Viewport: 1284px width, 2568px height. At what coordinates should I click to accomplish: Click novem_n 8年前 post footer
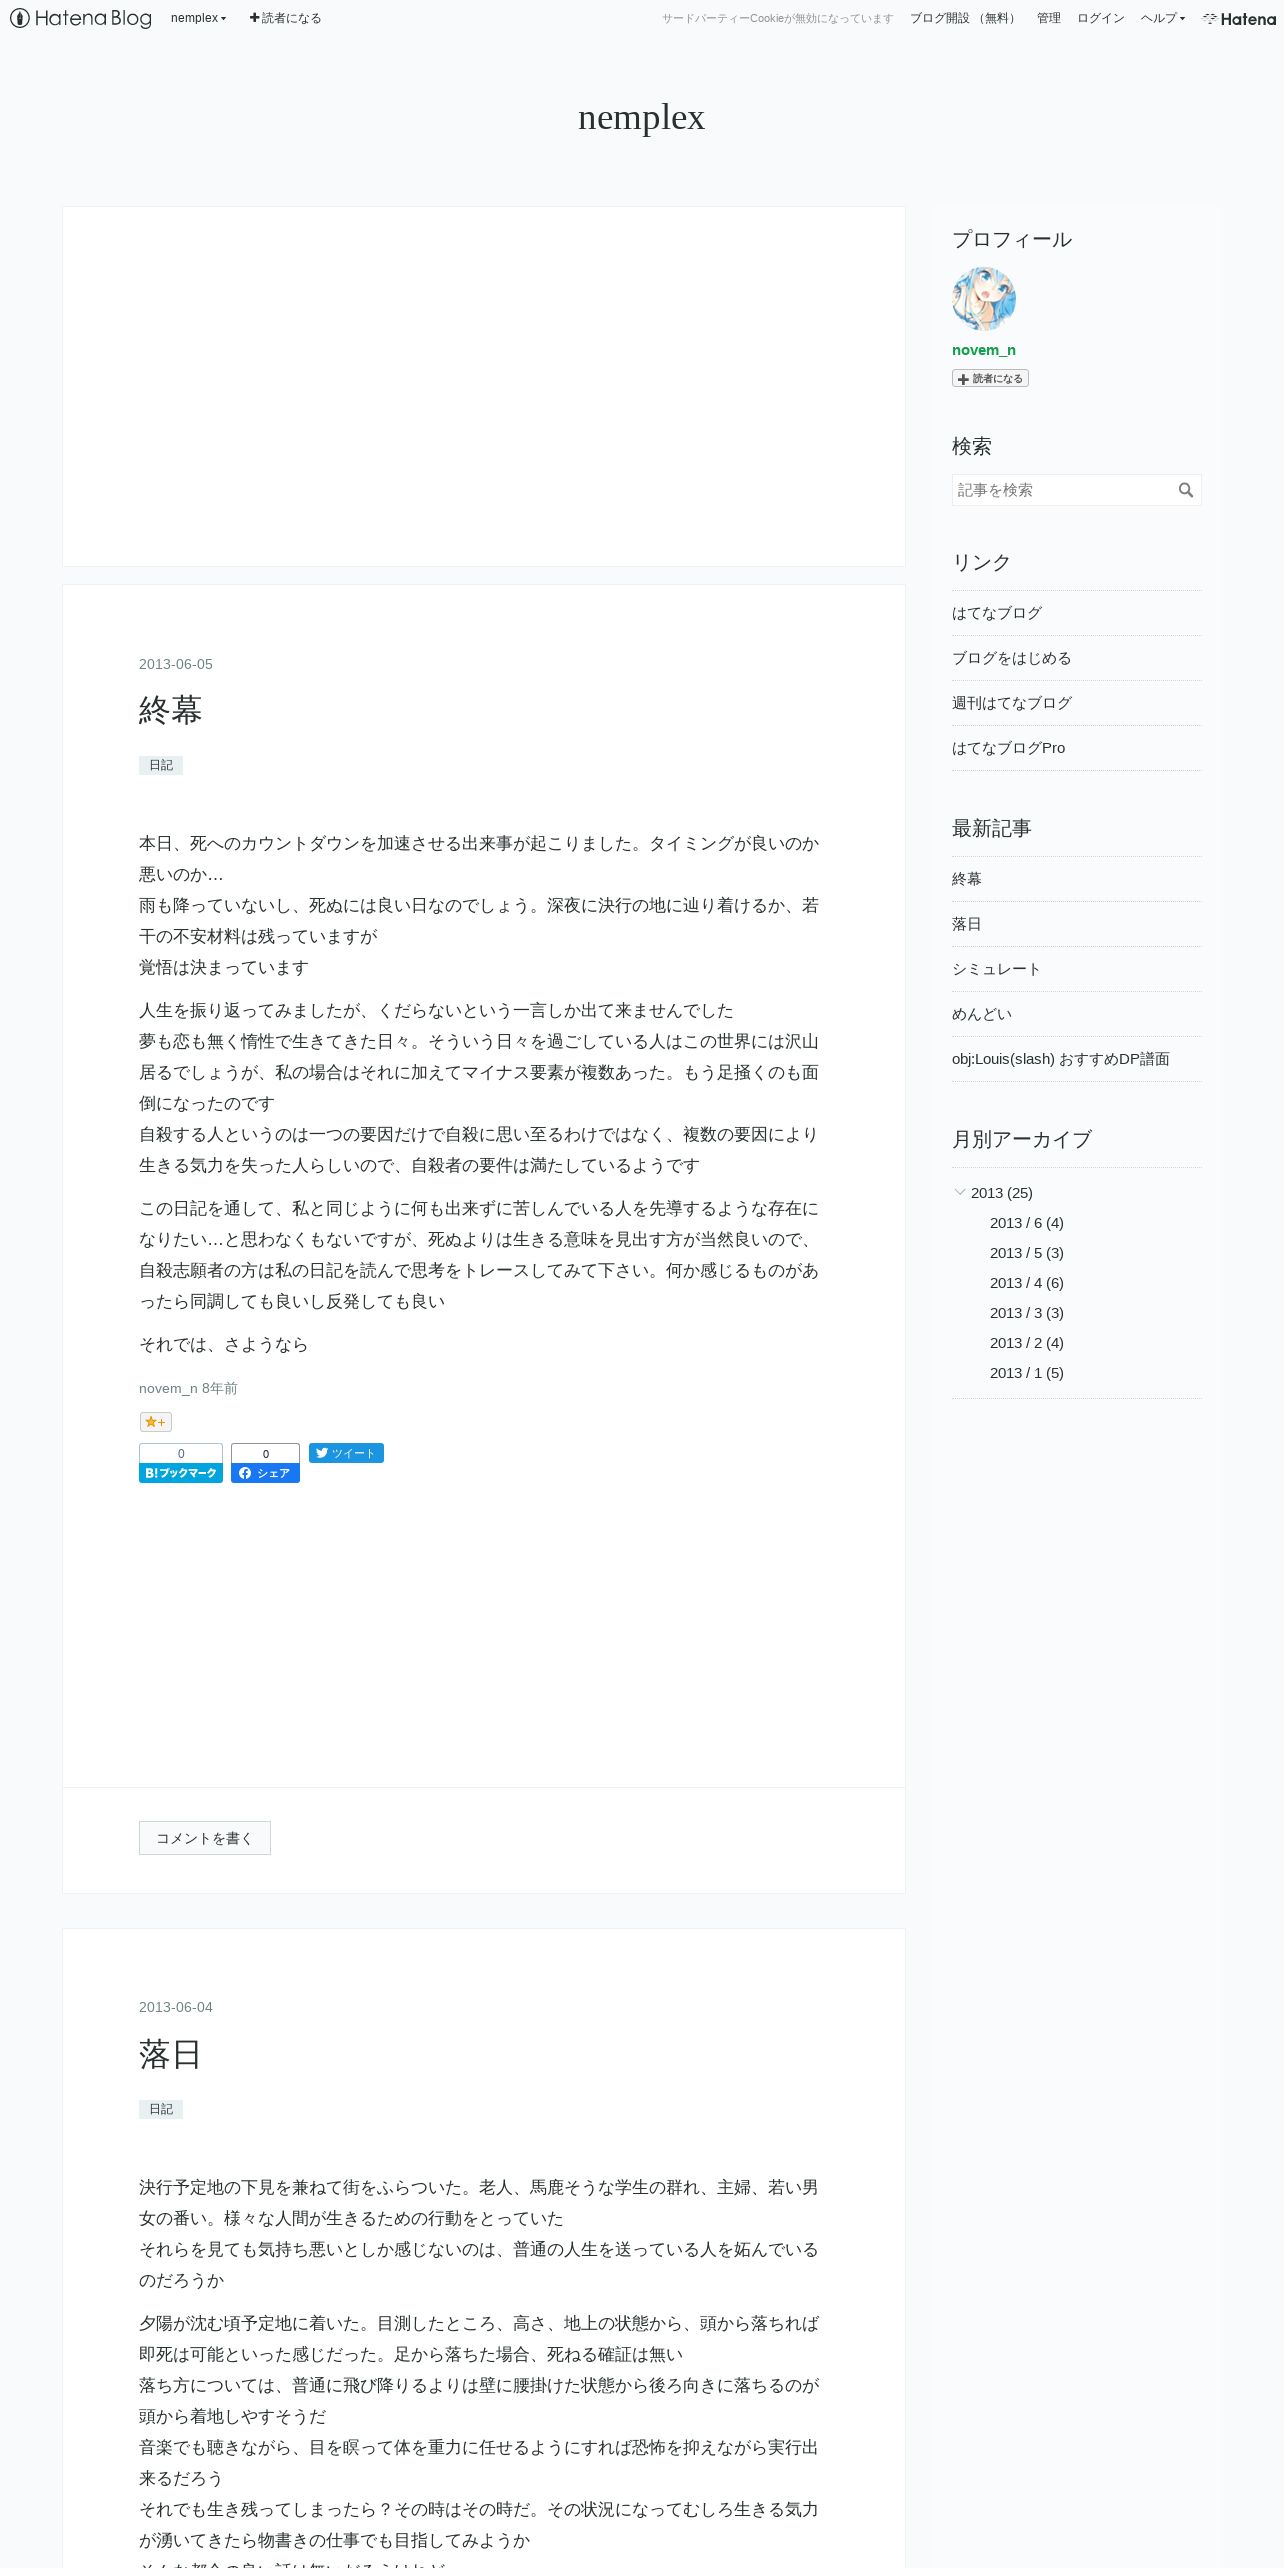click(x=188, y=1388)
